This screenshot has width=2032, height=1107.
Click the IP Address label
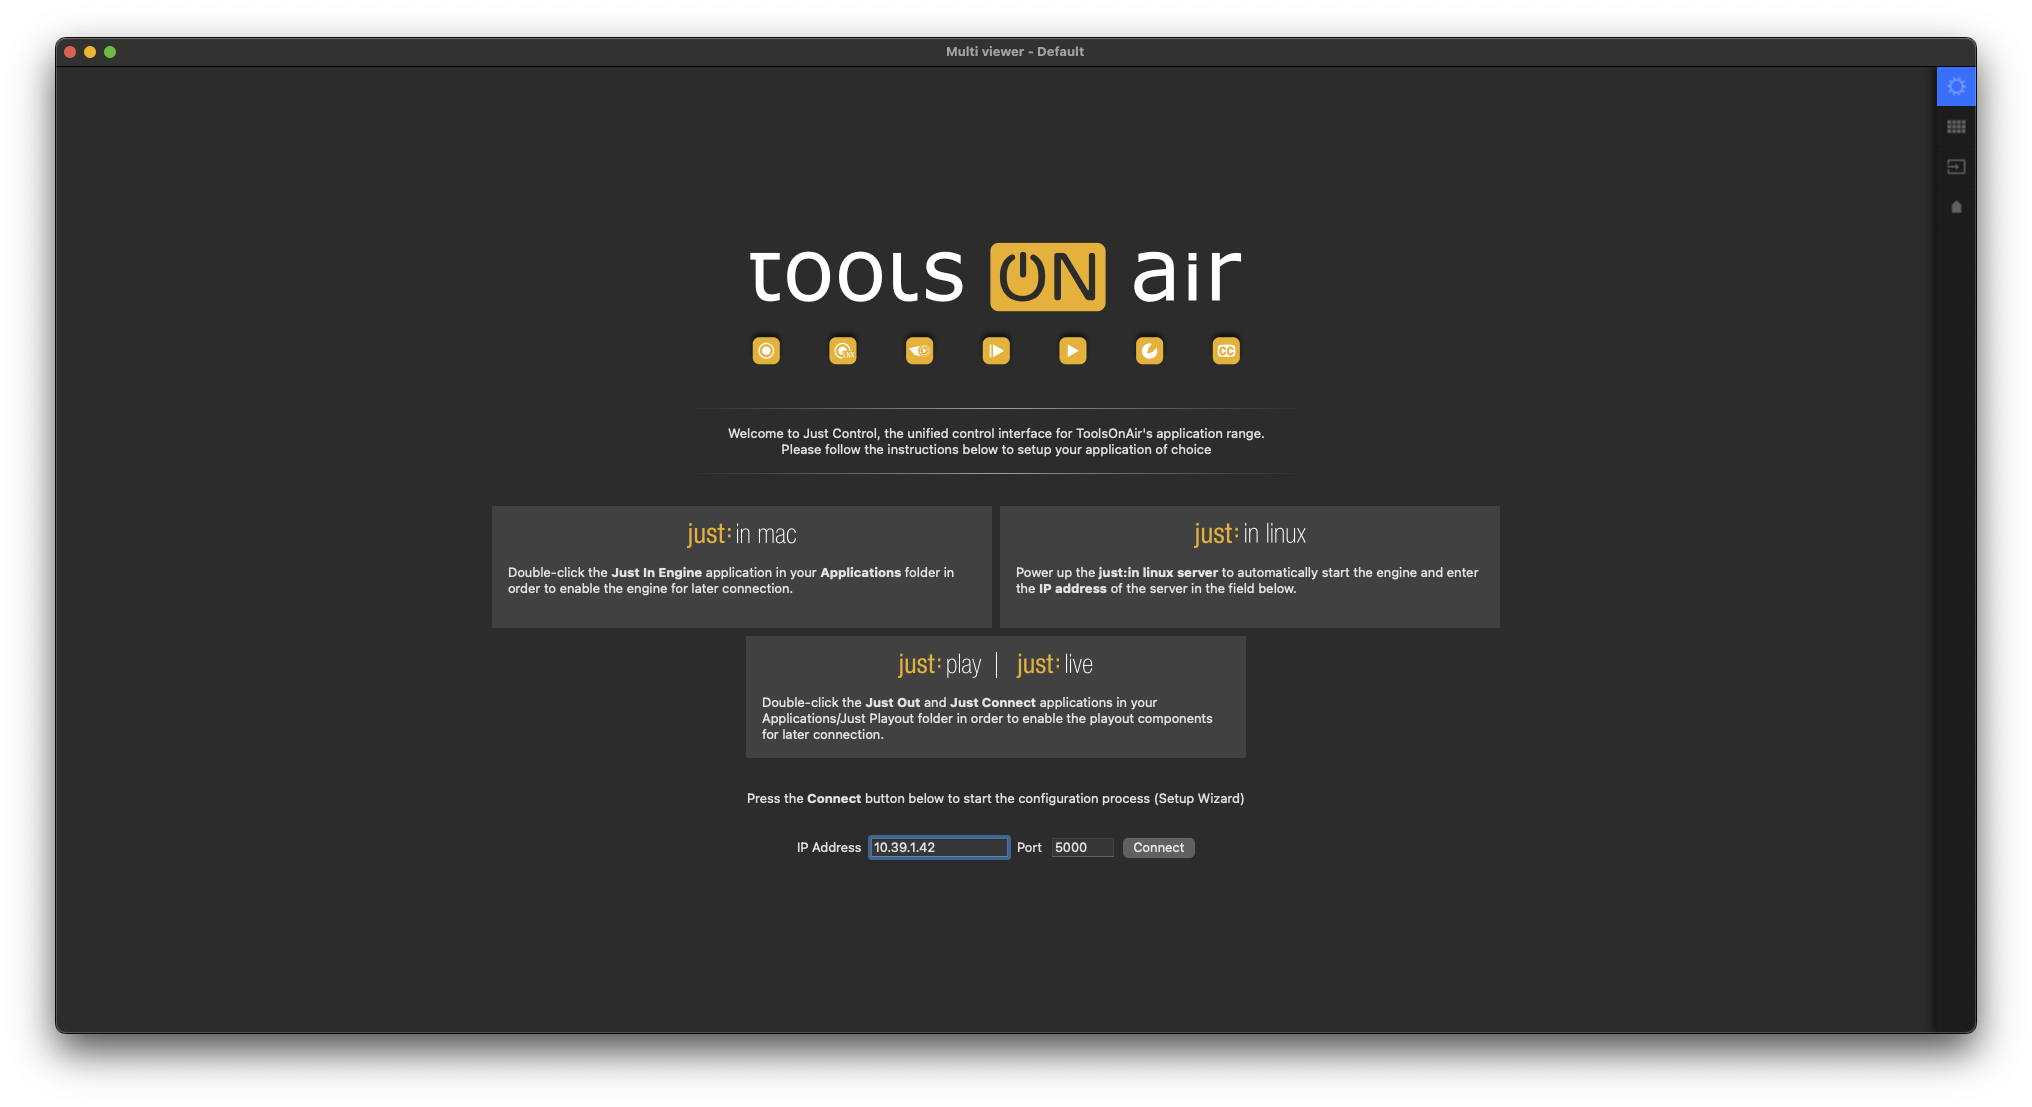pos(829,848)
